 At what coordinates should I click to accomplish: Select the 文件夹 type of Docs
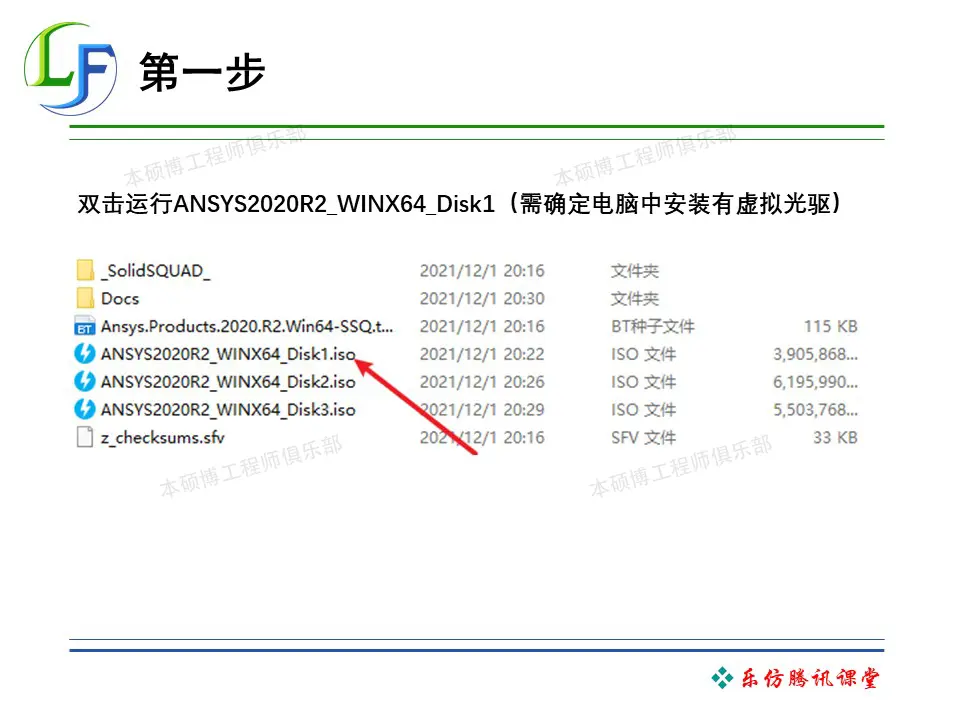tap(635, 299)
